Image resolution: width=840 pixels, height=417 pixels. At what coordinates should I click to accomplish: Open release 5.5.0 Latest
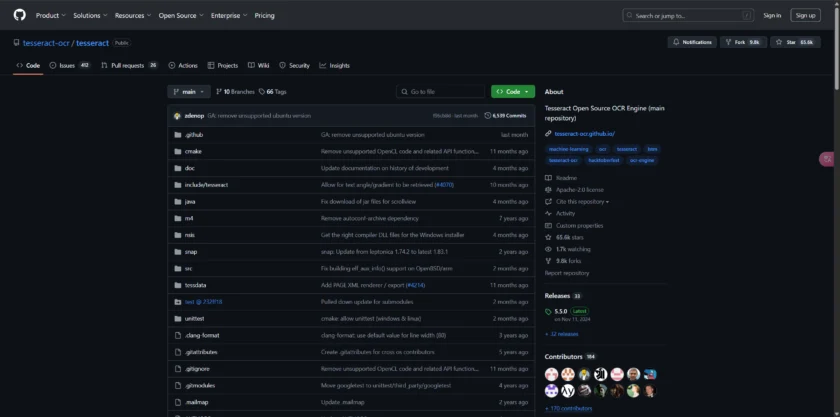point(567,315)
